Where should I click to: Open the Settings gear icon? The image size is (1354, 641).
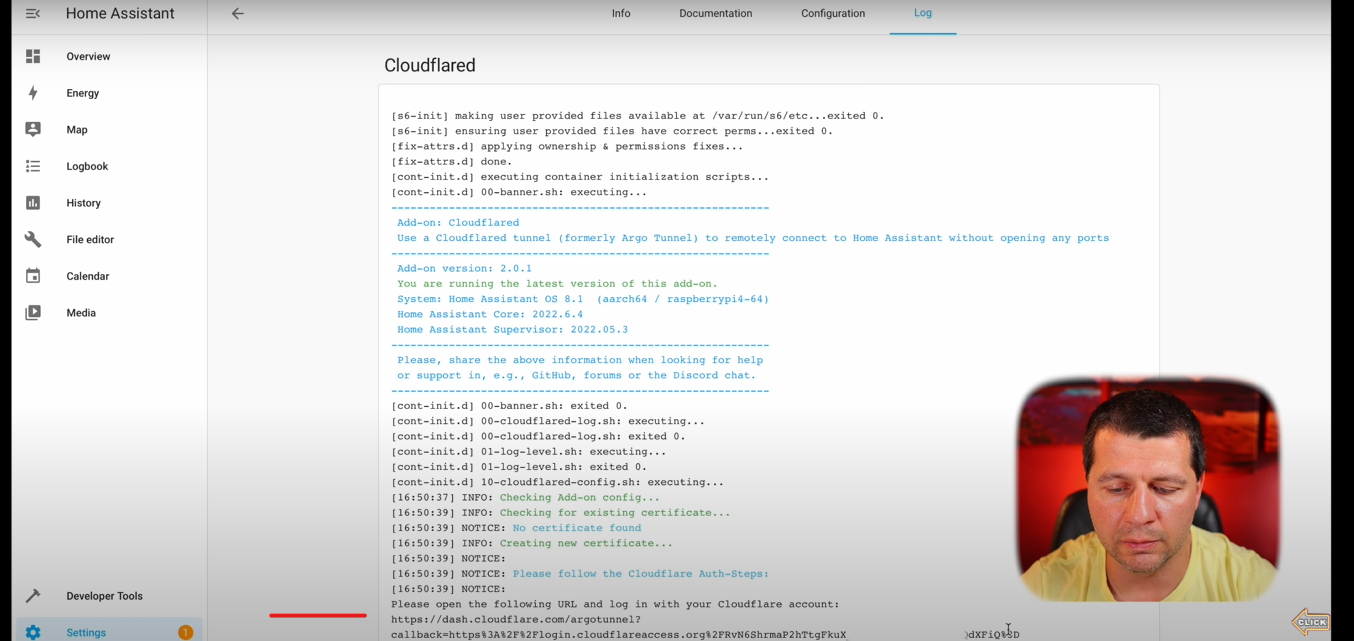click(x=33, y=633)
